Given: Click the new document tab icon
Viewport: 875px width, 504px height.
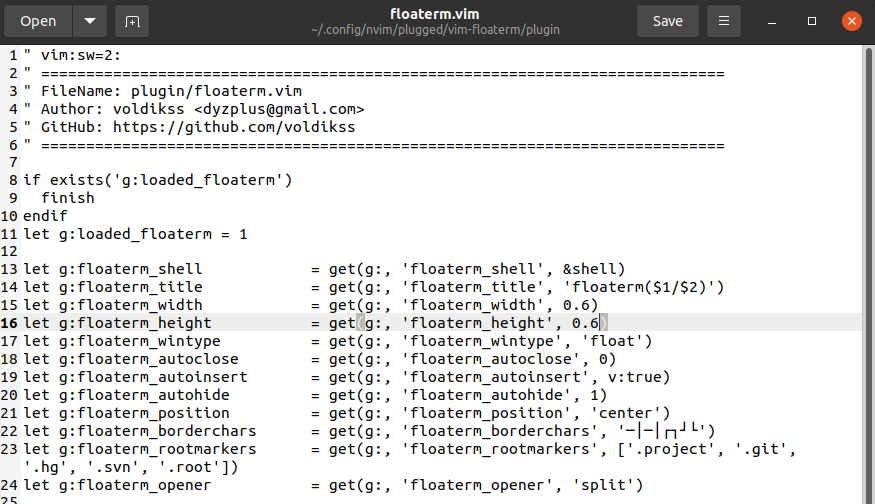Looking at the screenshot, I should (x=131, y=21).
